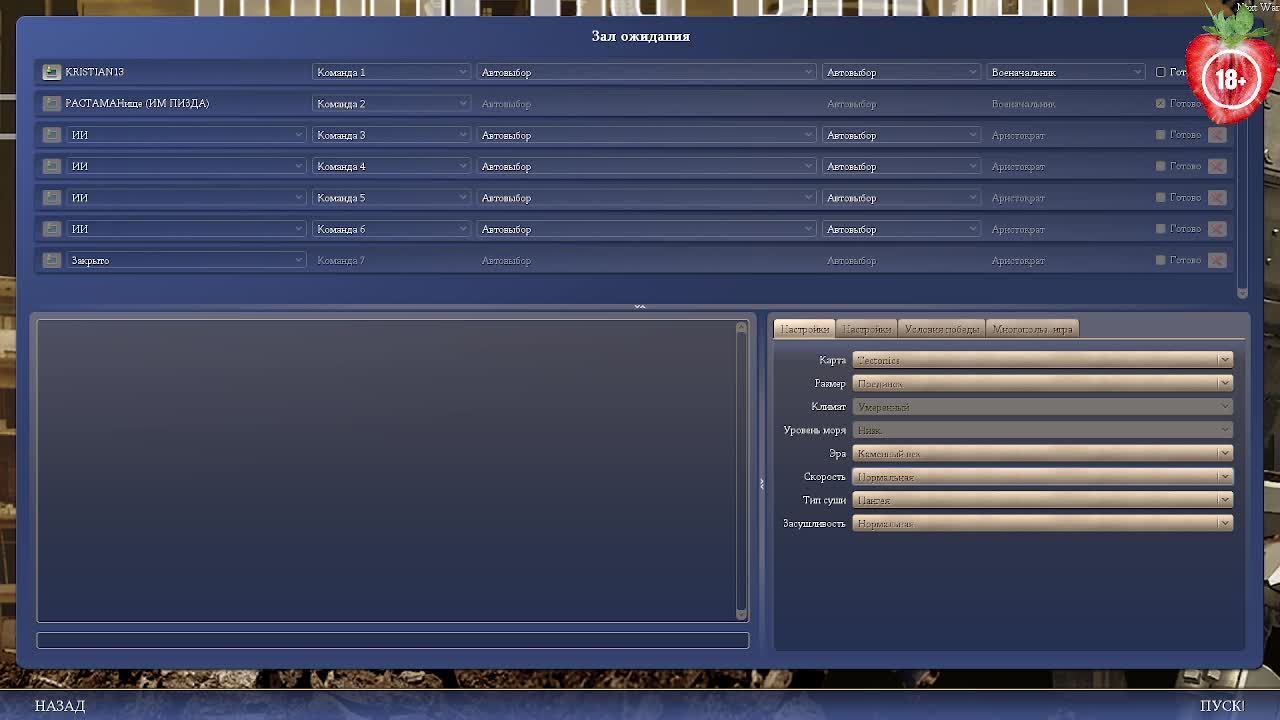Click the player icon beside KRISTIAN13

point(52,72)
